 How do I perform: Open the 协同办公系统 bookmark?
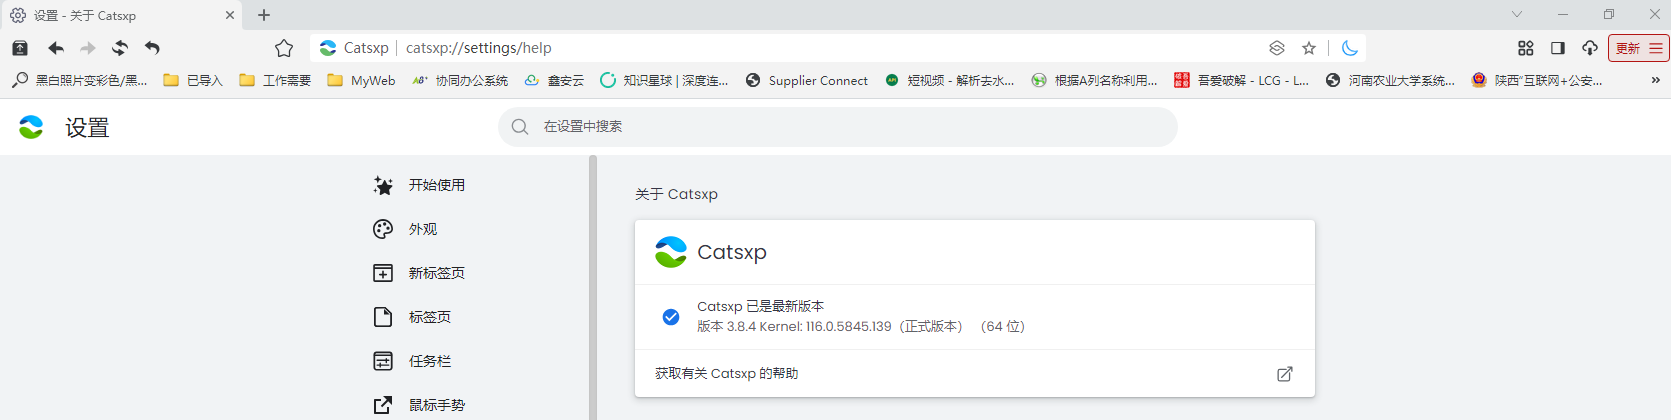460,80
